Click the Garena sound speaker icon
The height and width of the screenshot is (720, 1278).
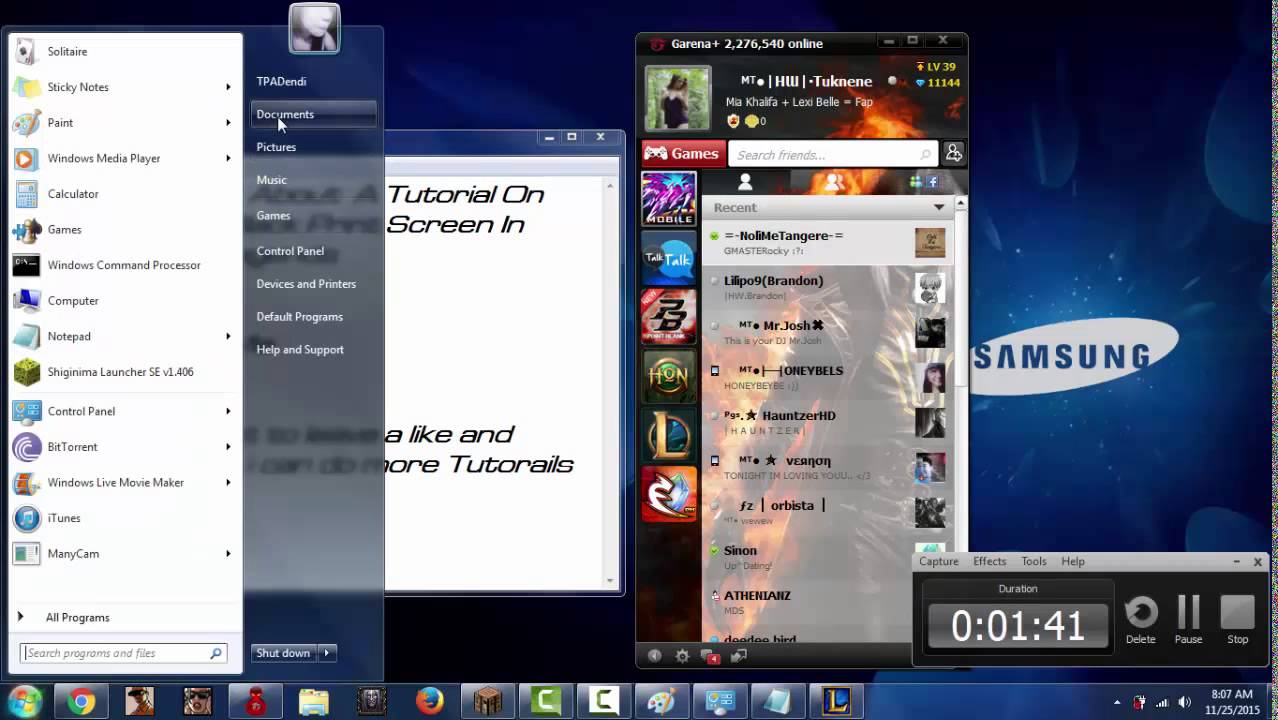(x=654, y=656)
